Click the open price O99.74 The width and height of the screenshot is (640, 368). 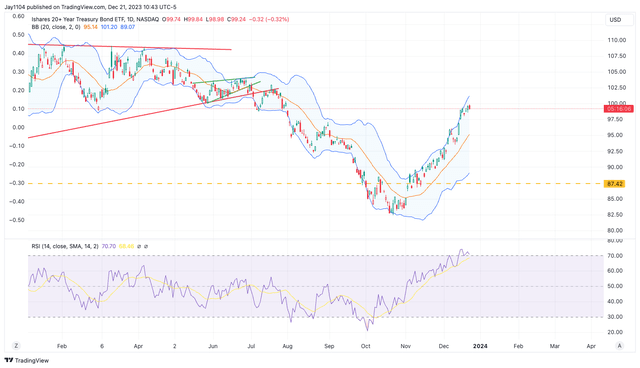coord(171,19)
